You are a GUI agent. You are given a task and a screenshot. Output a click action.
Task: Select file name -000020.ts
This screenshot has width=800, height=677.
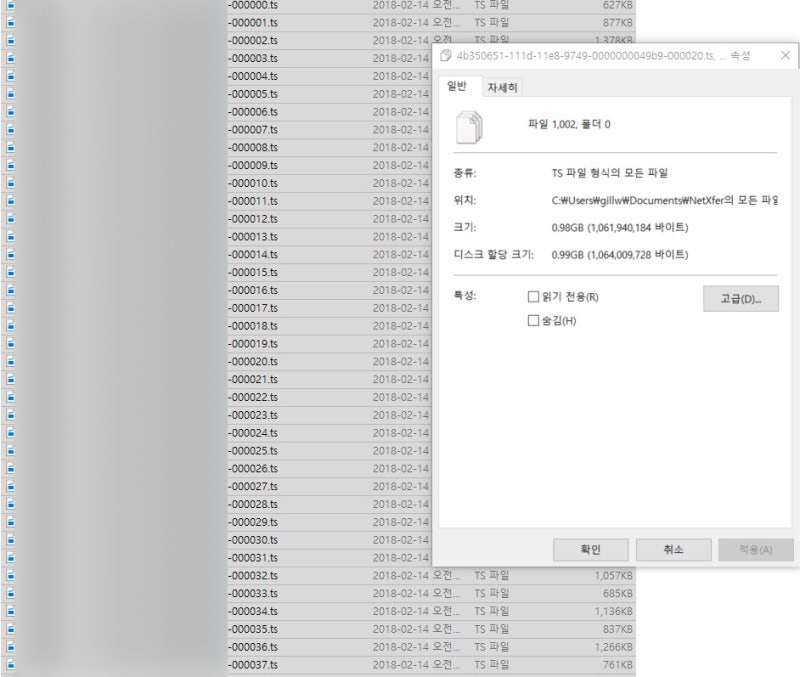coord(253,362)
